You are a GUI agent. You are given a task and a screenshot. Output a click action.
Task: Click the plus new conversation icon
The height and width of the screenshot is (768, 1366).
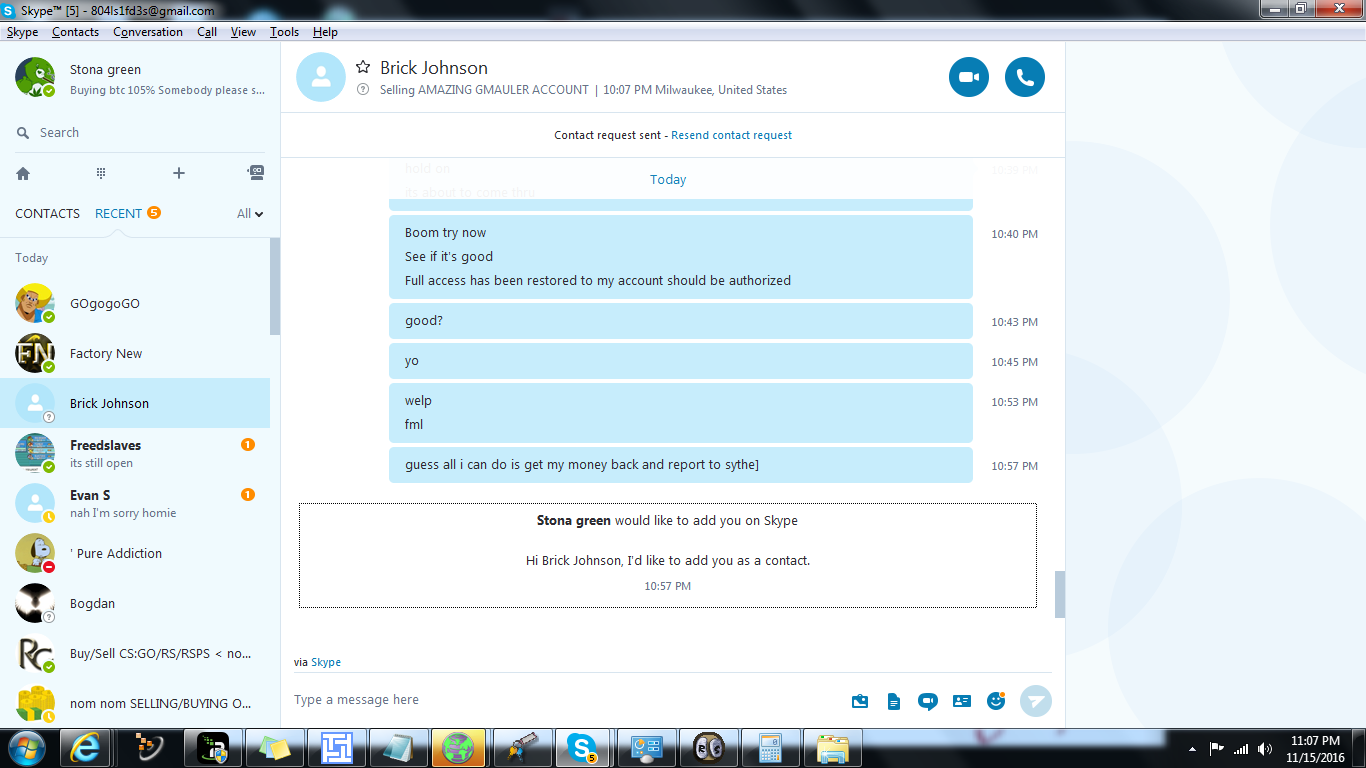click(179, 173)
